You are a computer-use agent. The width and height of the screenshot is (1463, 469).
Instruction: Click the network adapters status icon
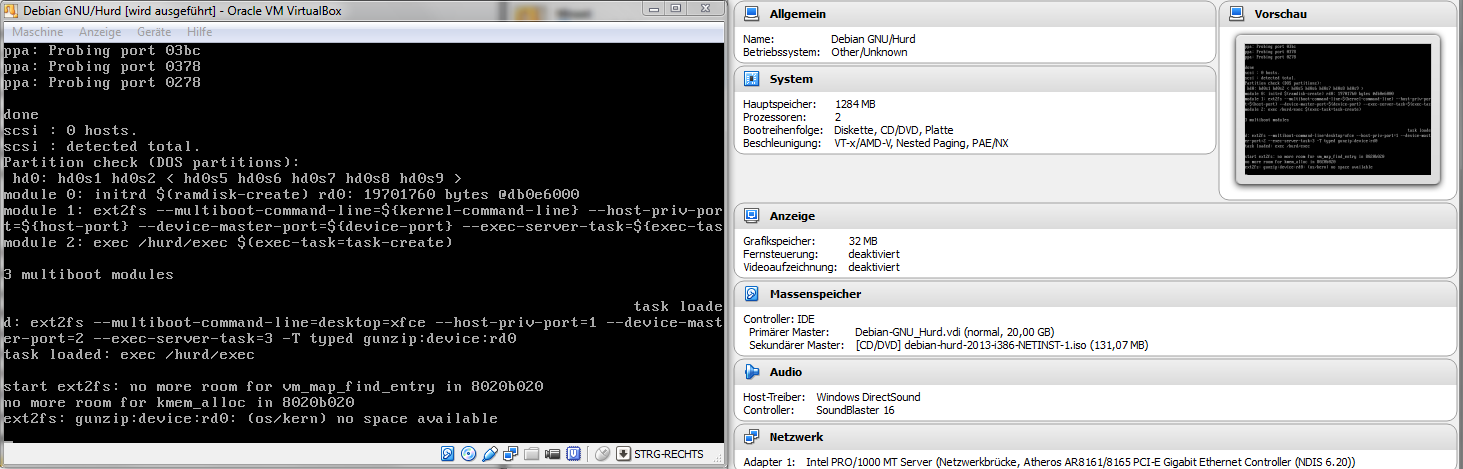(x=511, y=454)
